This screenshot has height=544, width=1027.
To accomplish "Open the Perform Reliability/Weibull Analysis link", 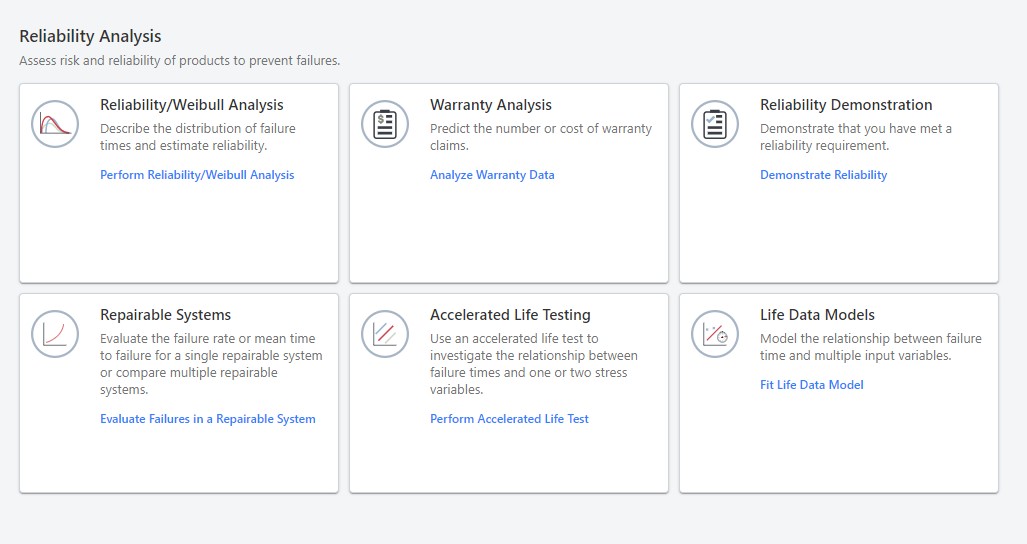I will pos(197,175).
